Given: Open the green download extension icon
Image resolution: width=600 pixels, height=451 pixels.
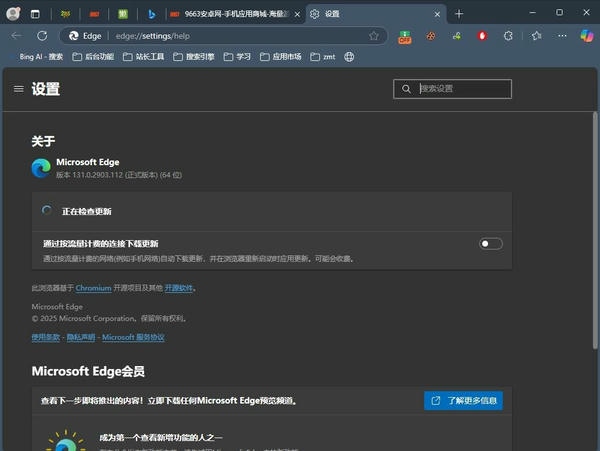Looking at the screenshot, I should 457,36.
